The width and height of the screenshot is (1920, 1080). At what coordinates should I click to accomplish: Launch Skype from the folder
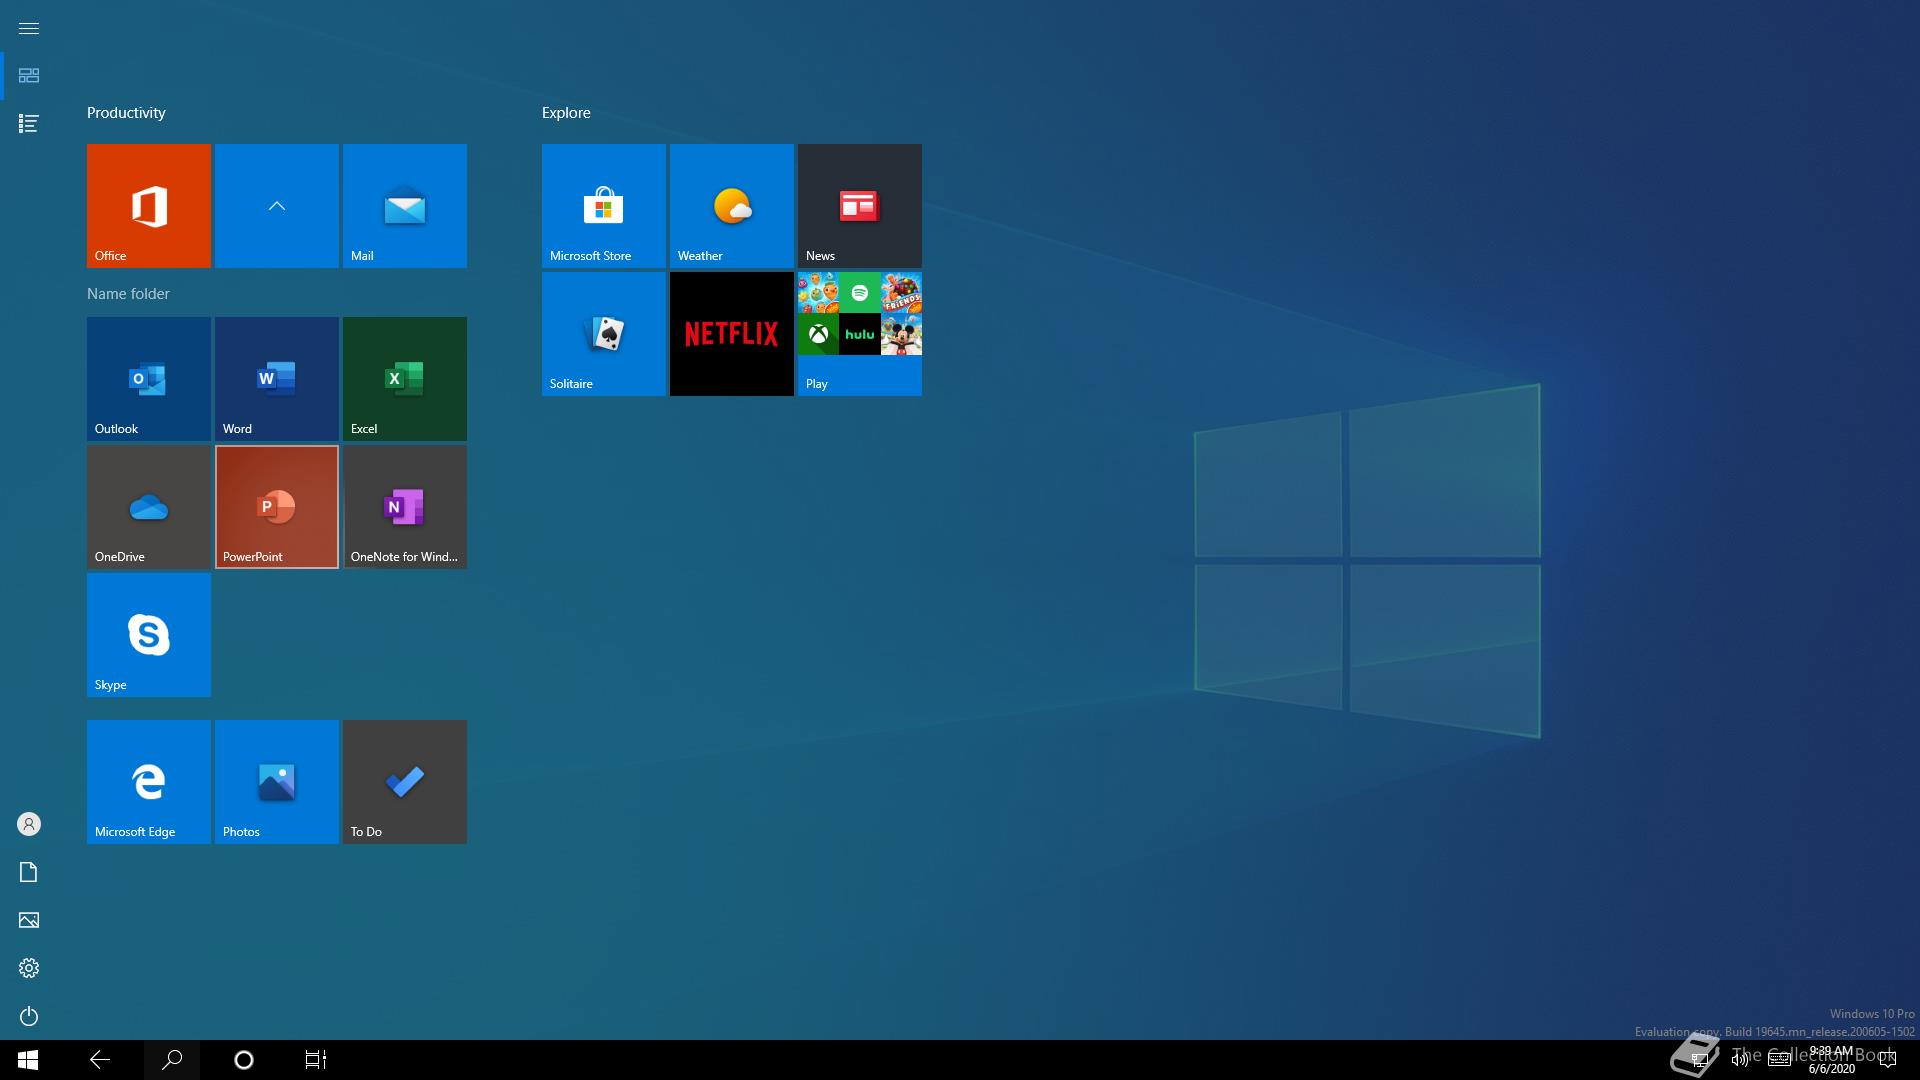(149, 635)
